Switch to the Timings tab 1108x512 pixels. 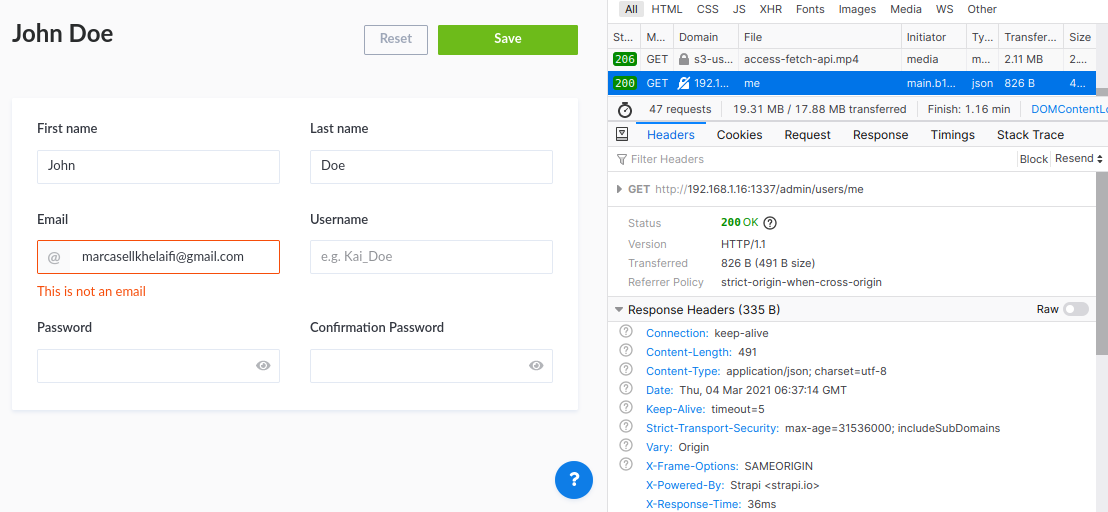953,134
